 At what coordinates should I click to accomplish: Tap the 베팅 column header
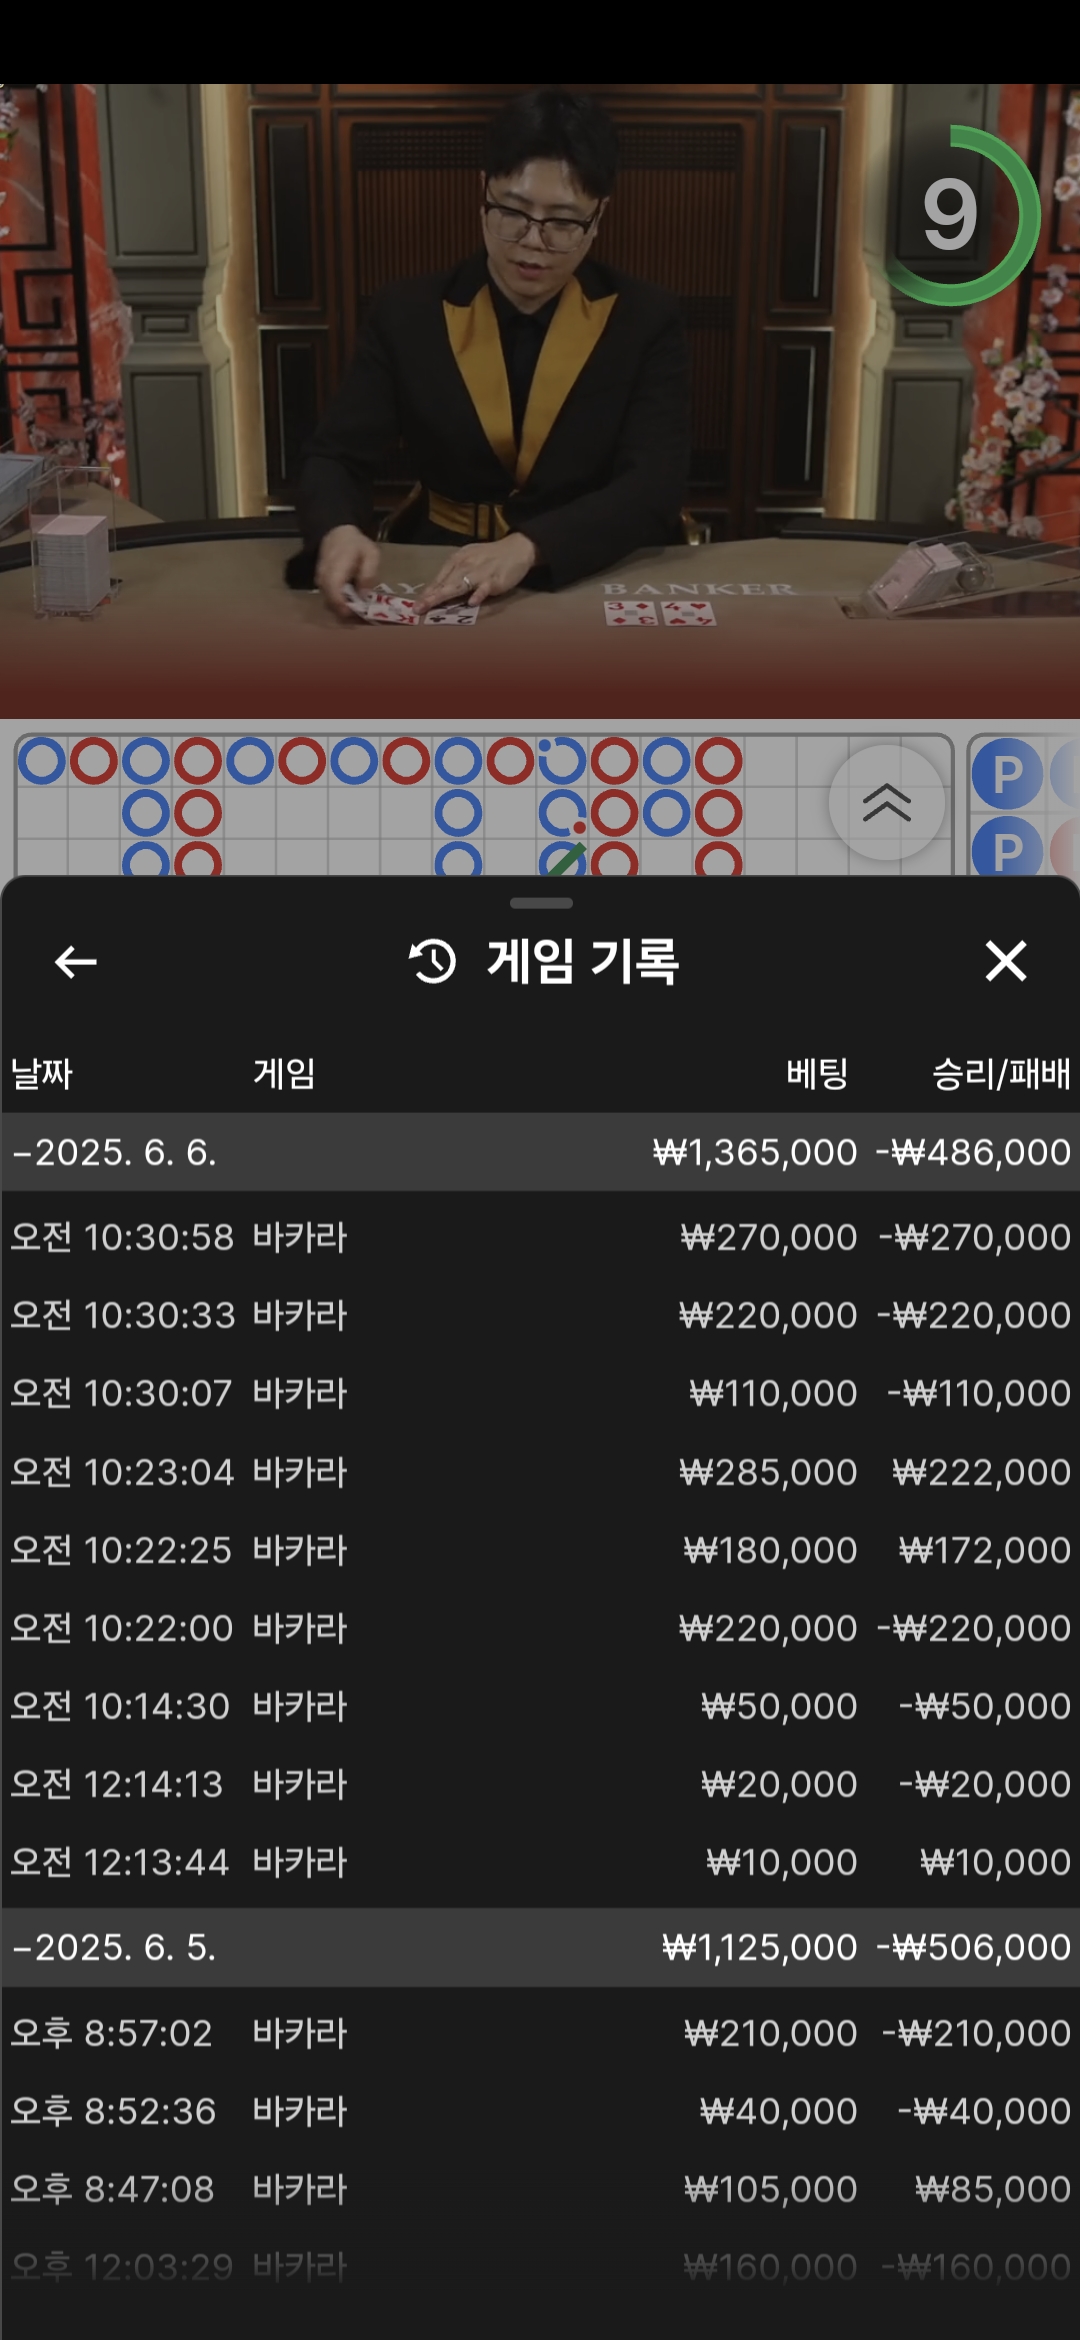(816, 1074)
